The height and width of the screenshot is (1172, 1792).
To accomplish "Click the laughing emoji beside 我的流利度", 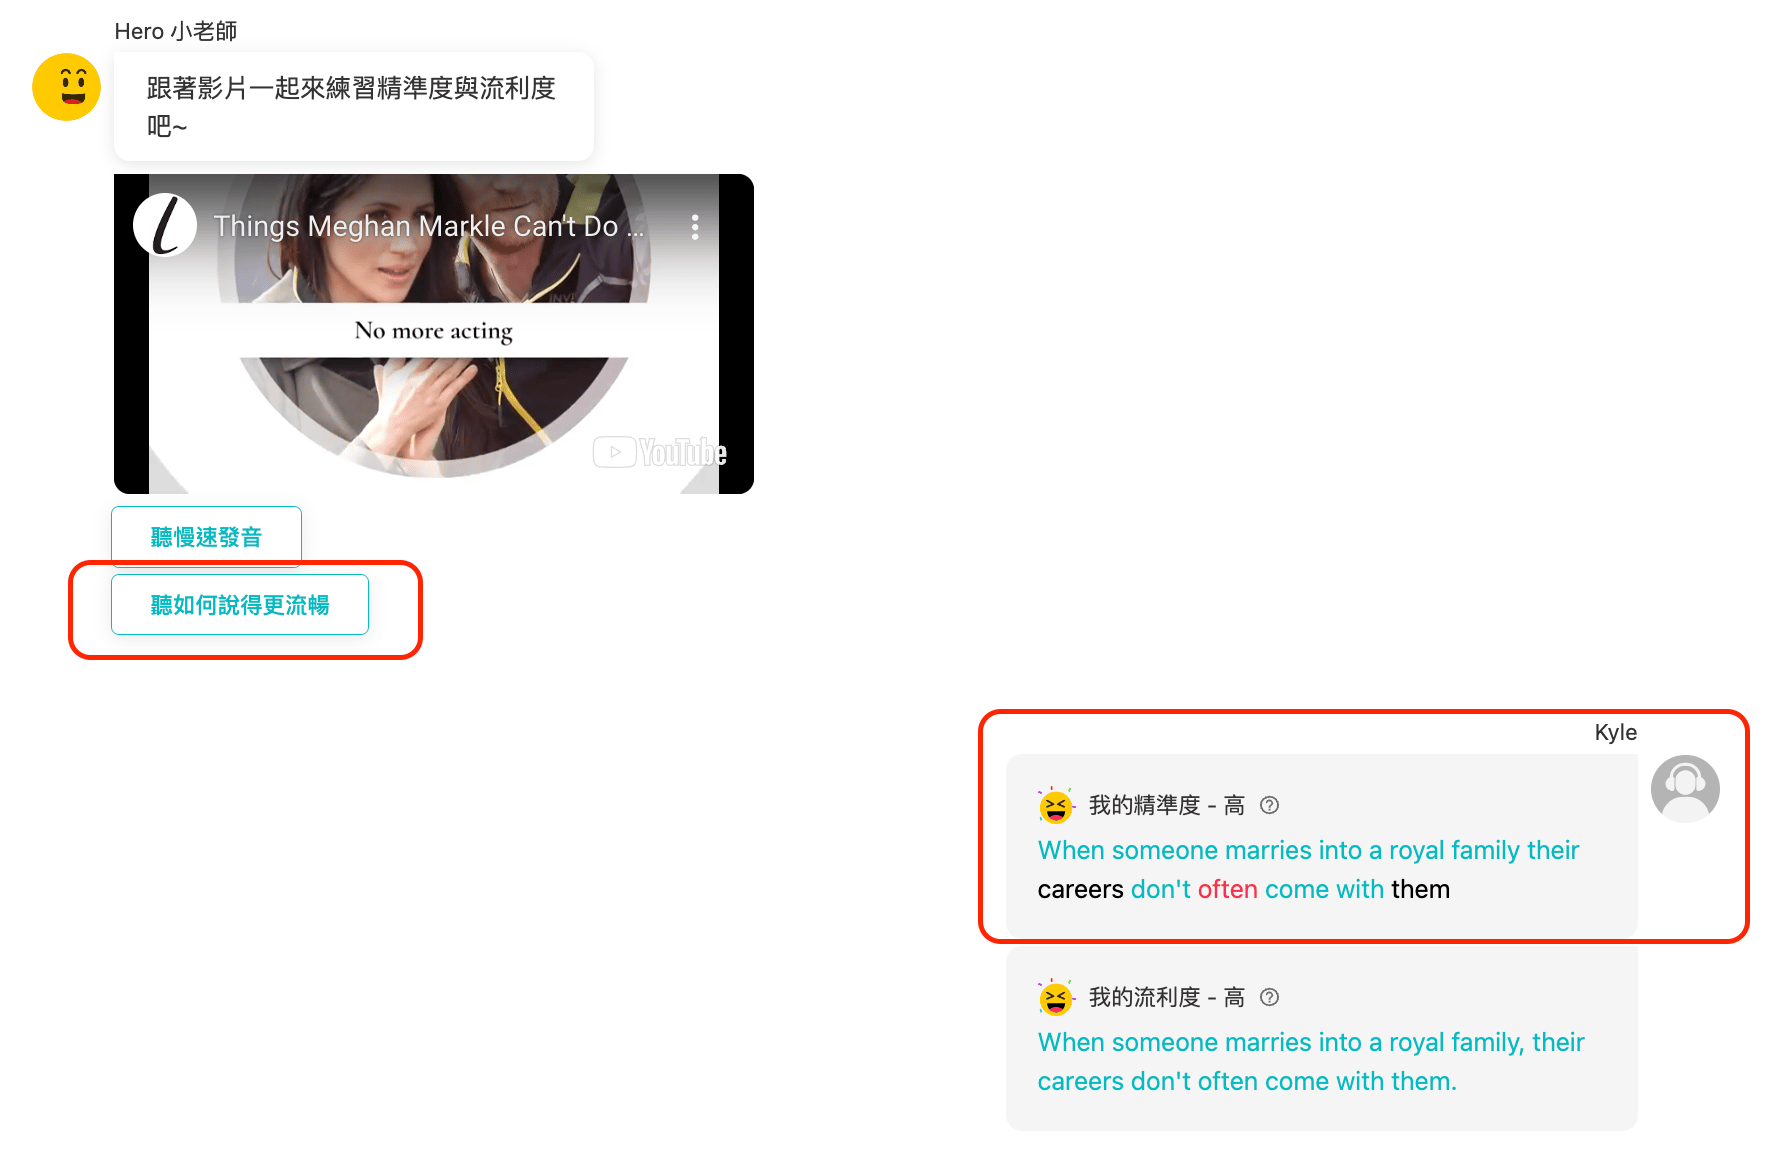I will click(x=1055, y=997).
